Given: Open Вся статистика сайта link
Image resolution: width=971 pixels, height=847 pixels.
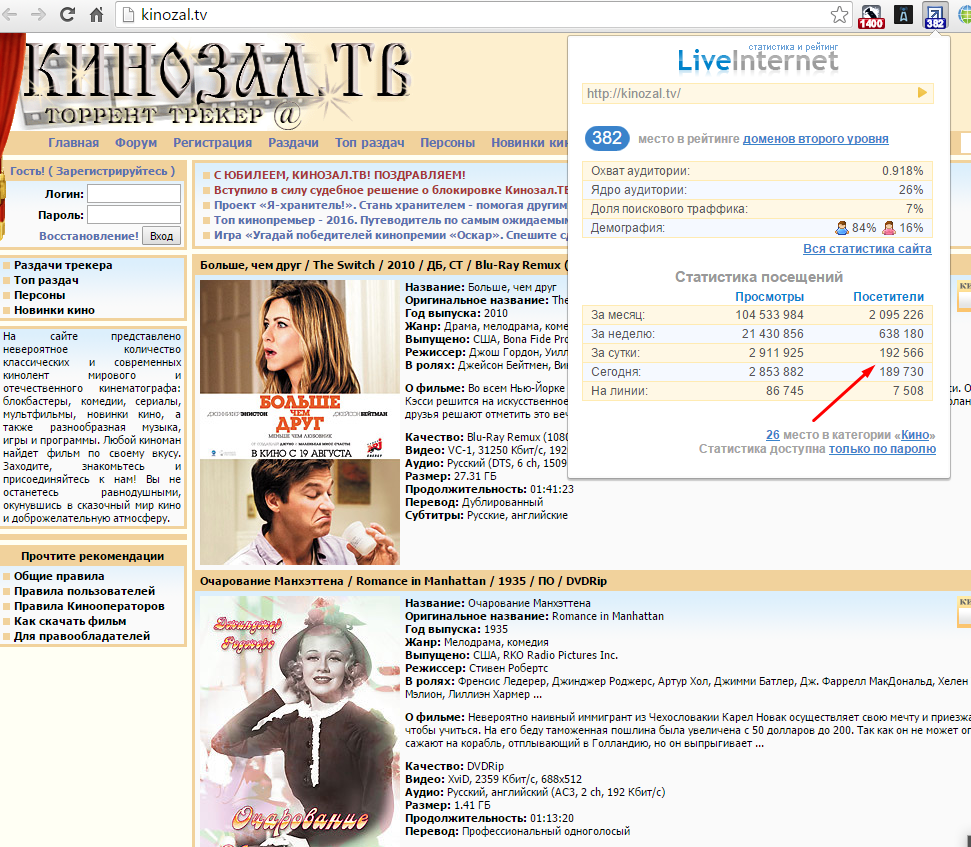Looking at the screenshot, I should 867,248.
